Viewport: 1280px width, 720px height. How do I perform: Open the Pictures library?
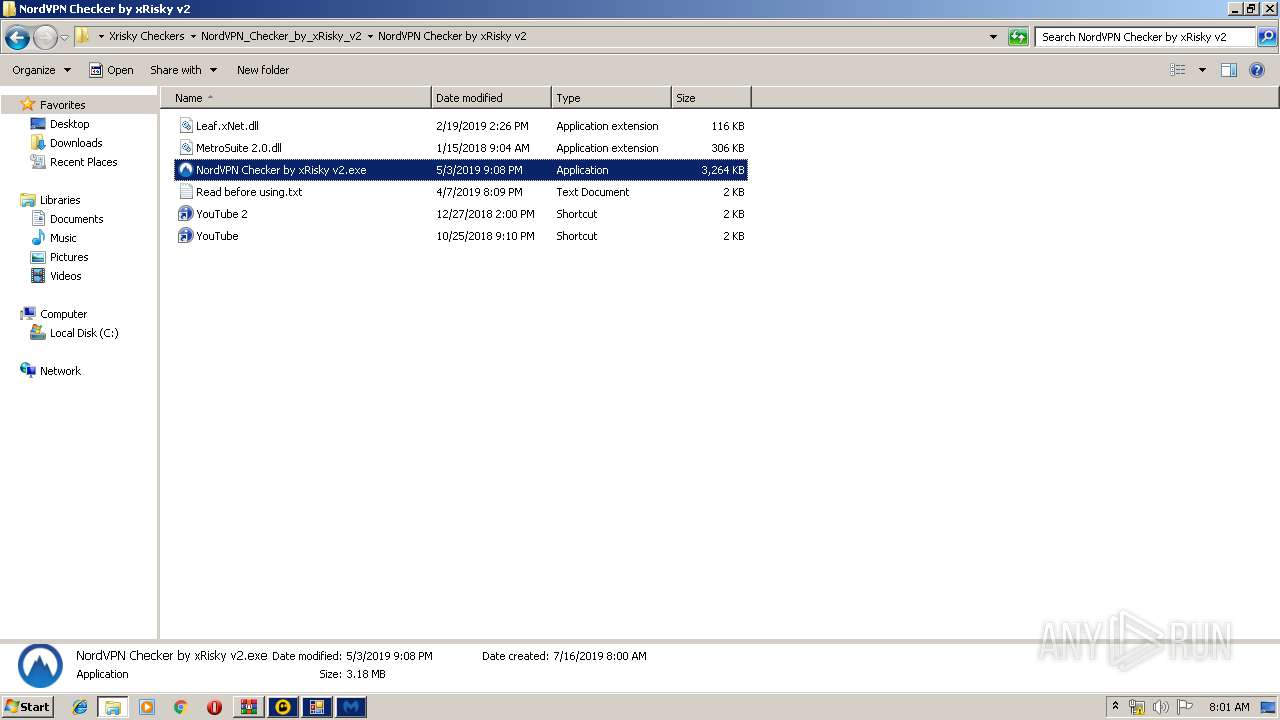click(69, 257)
